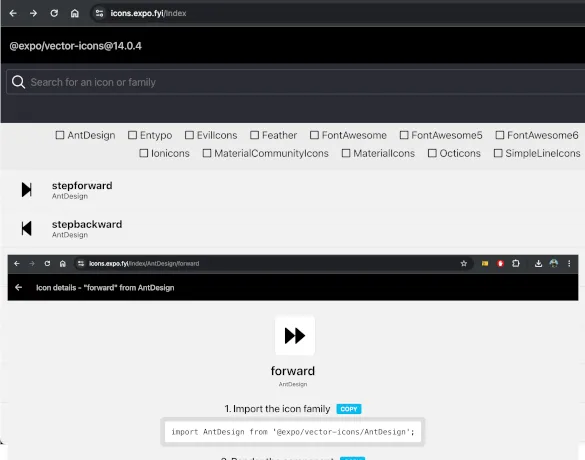Click the browser back arrow in the top toolbar
This screenshot has width=585, height=460.
tap(13, 13)
